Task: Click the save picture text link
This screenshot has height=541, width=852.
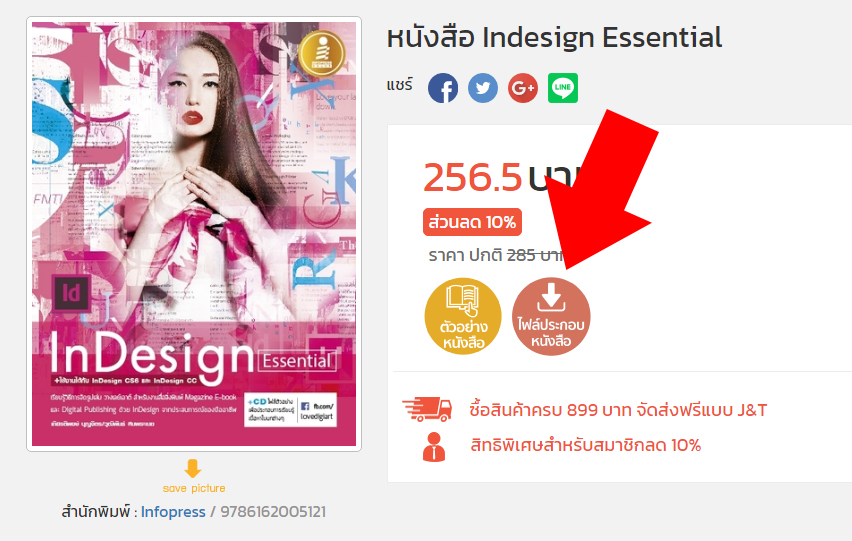Action: point(194,488)
